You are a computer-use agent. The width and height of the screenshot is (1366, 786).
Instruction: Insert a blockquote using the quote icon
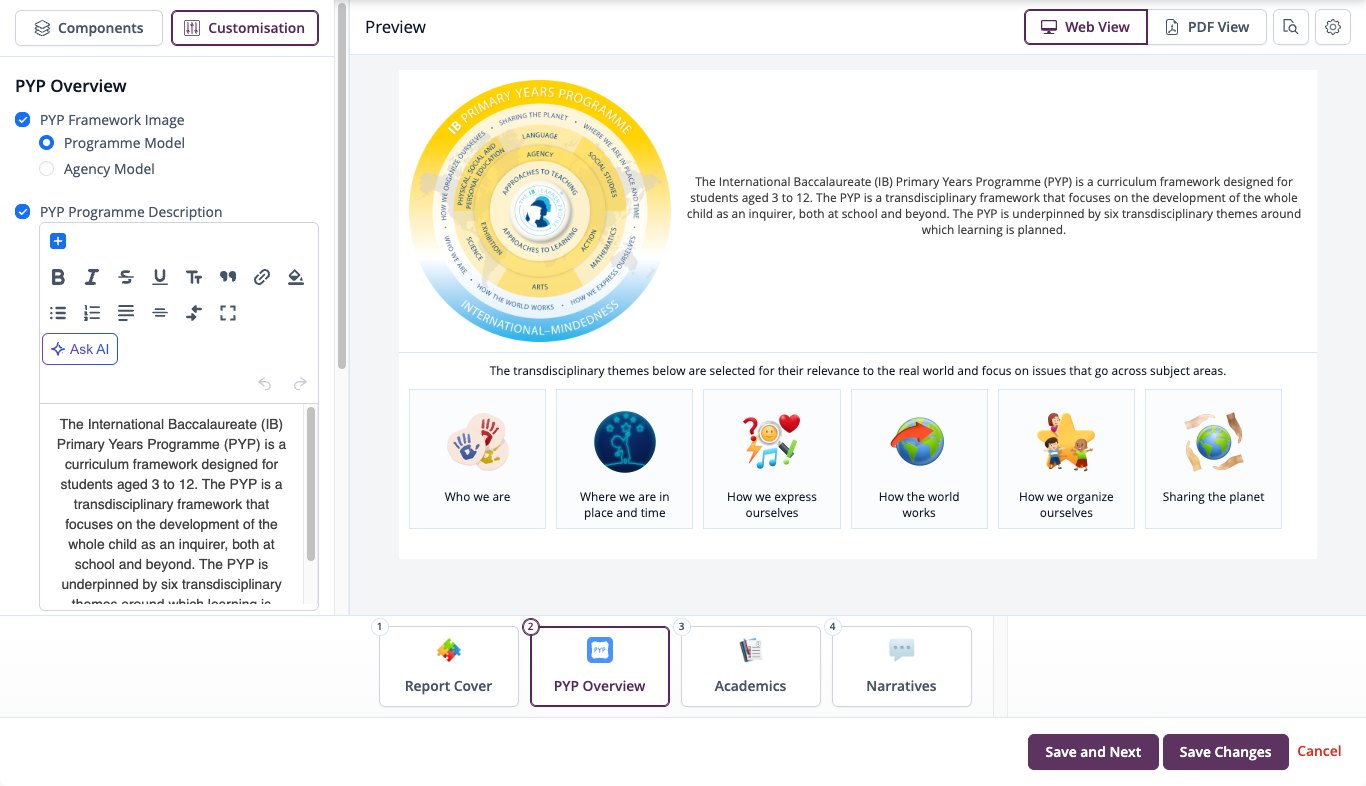[228, 277]
